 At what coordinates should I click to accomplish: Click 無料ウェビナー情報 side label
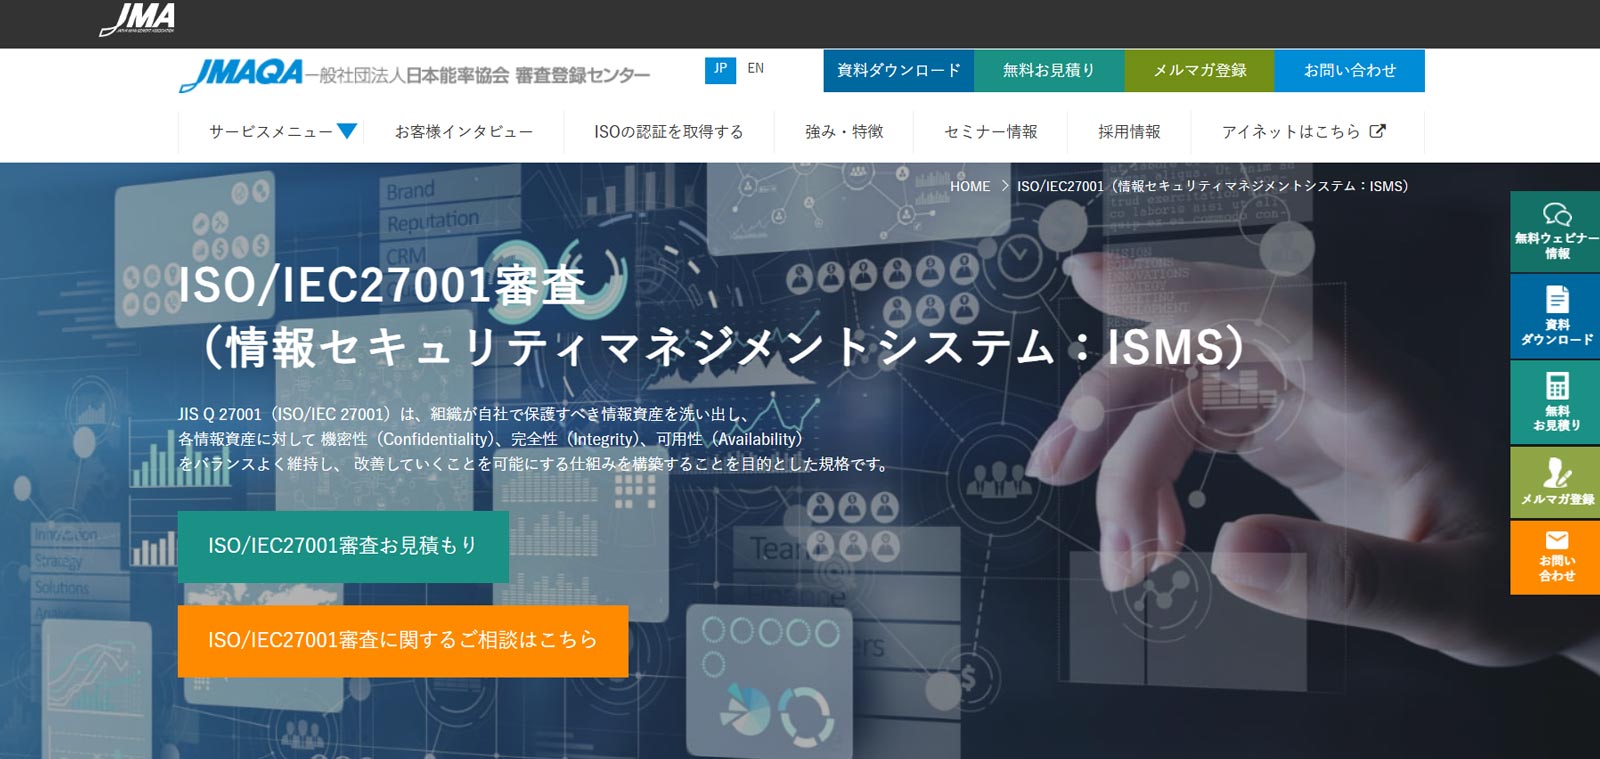coord(1557,246)
